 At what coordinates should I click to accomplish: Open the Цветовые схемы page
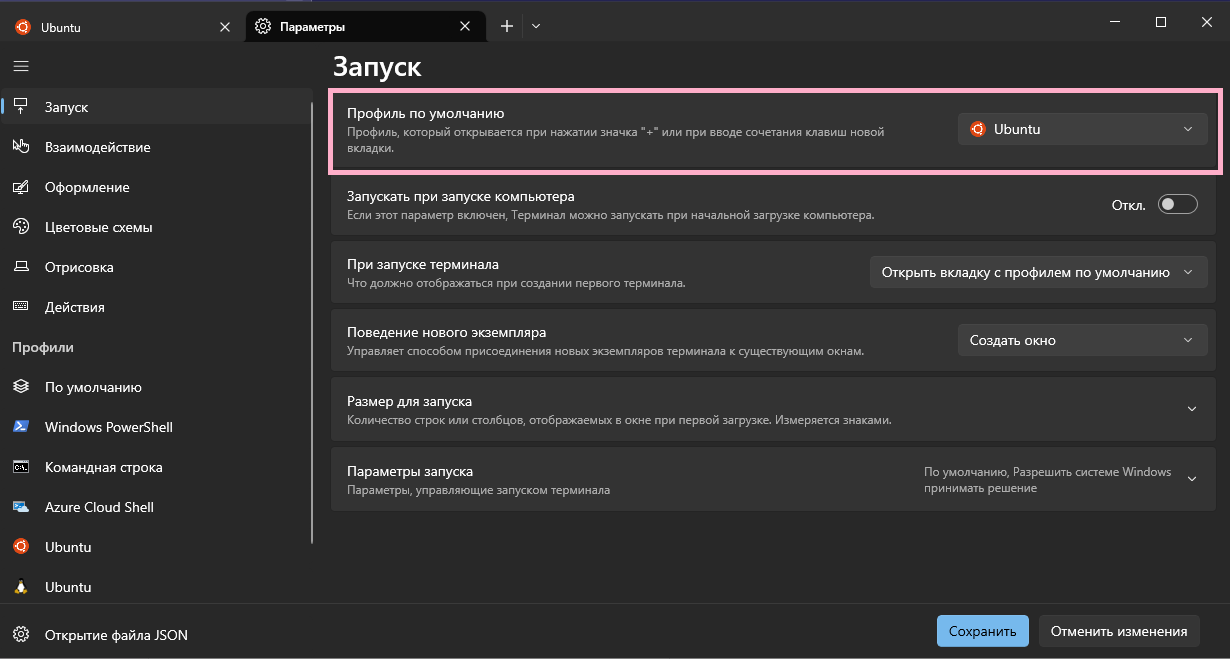[x=158, y=227]
